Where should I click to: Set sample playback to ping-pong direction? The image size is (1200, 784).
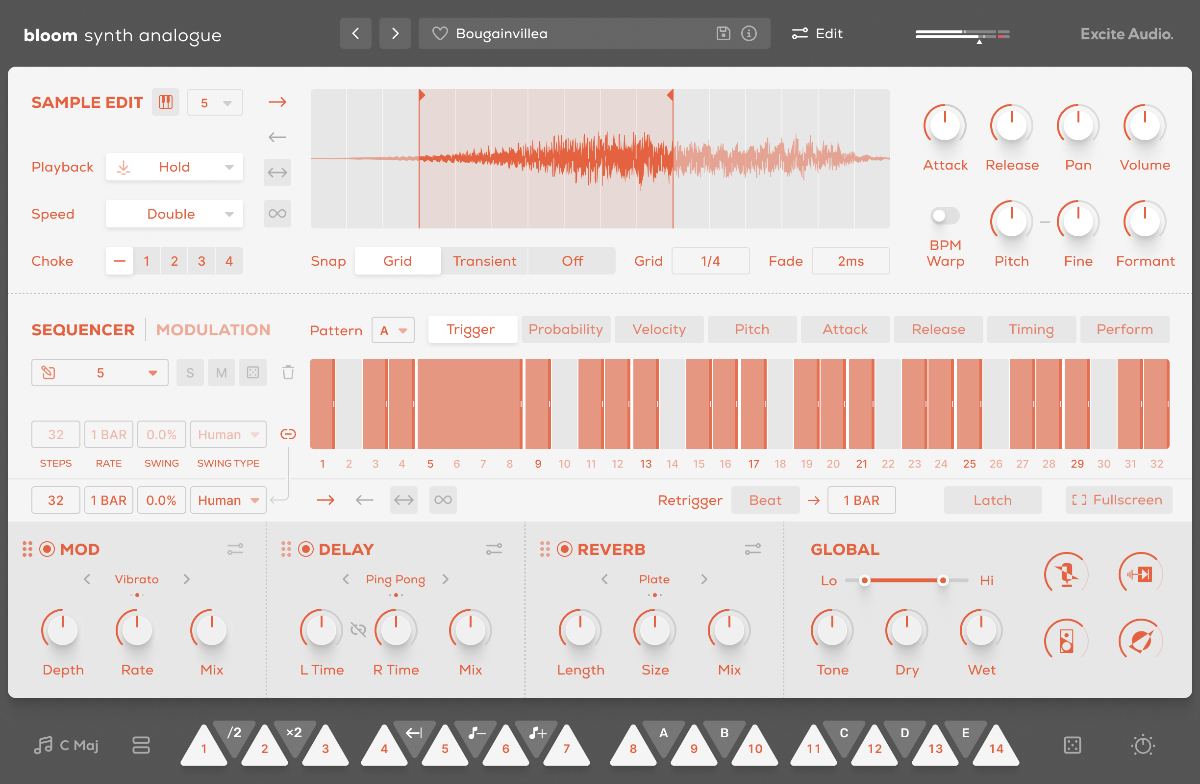(x=277, y=173)
